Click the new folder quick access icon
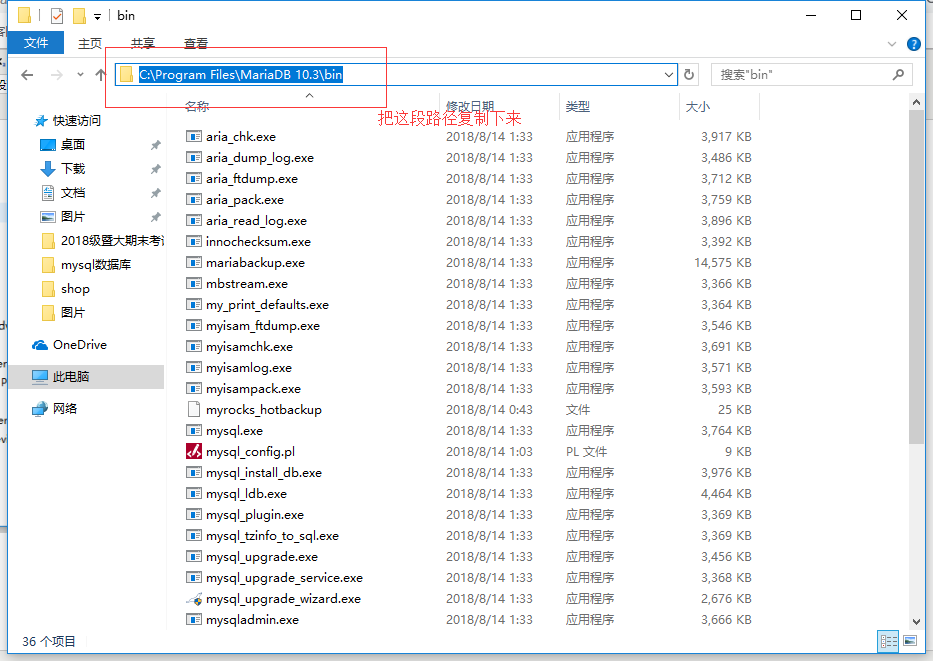The image size is (933, 661). coord(79,15)
